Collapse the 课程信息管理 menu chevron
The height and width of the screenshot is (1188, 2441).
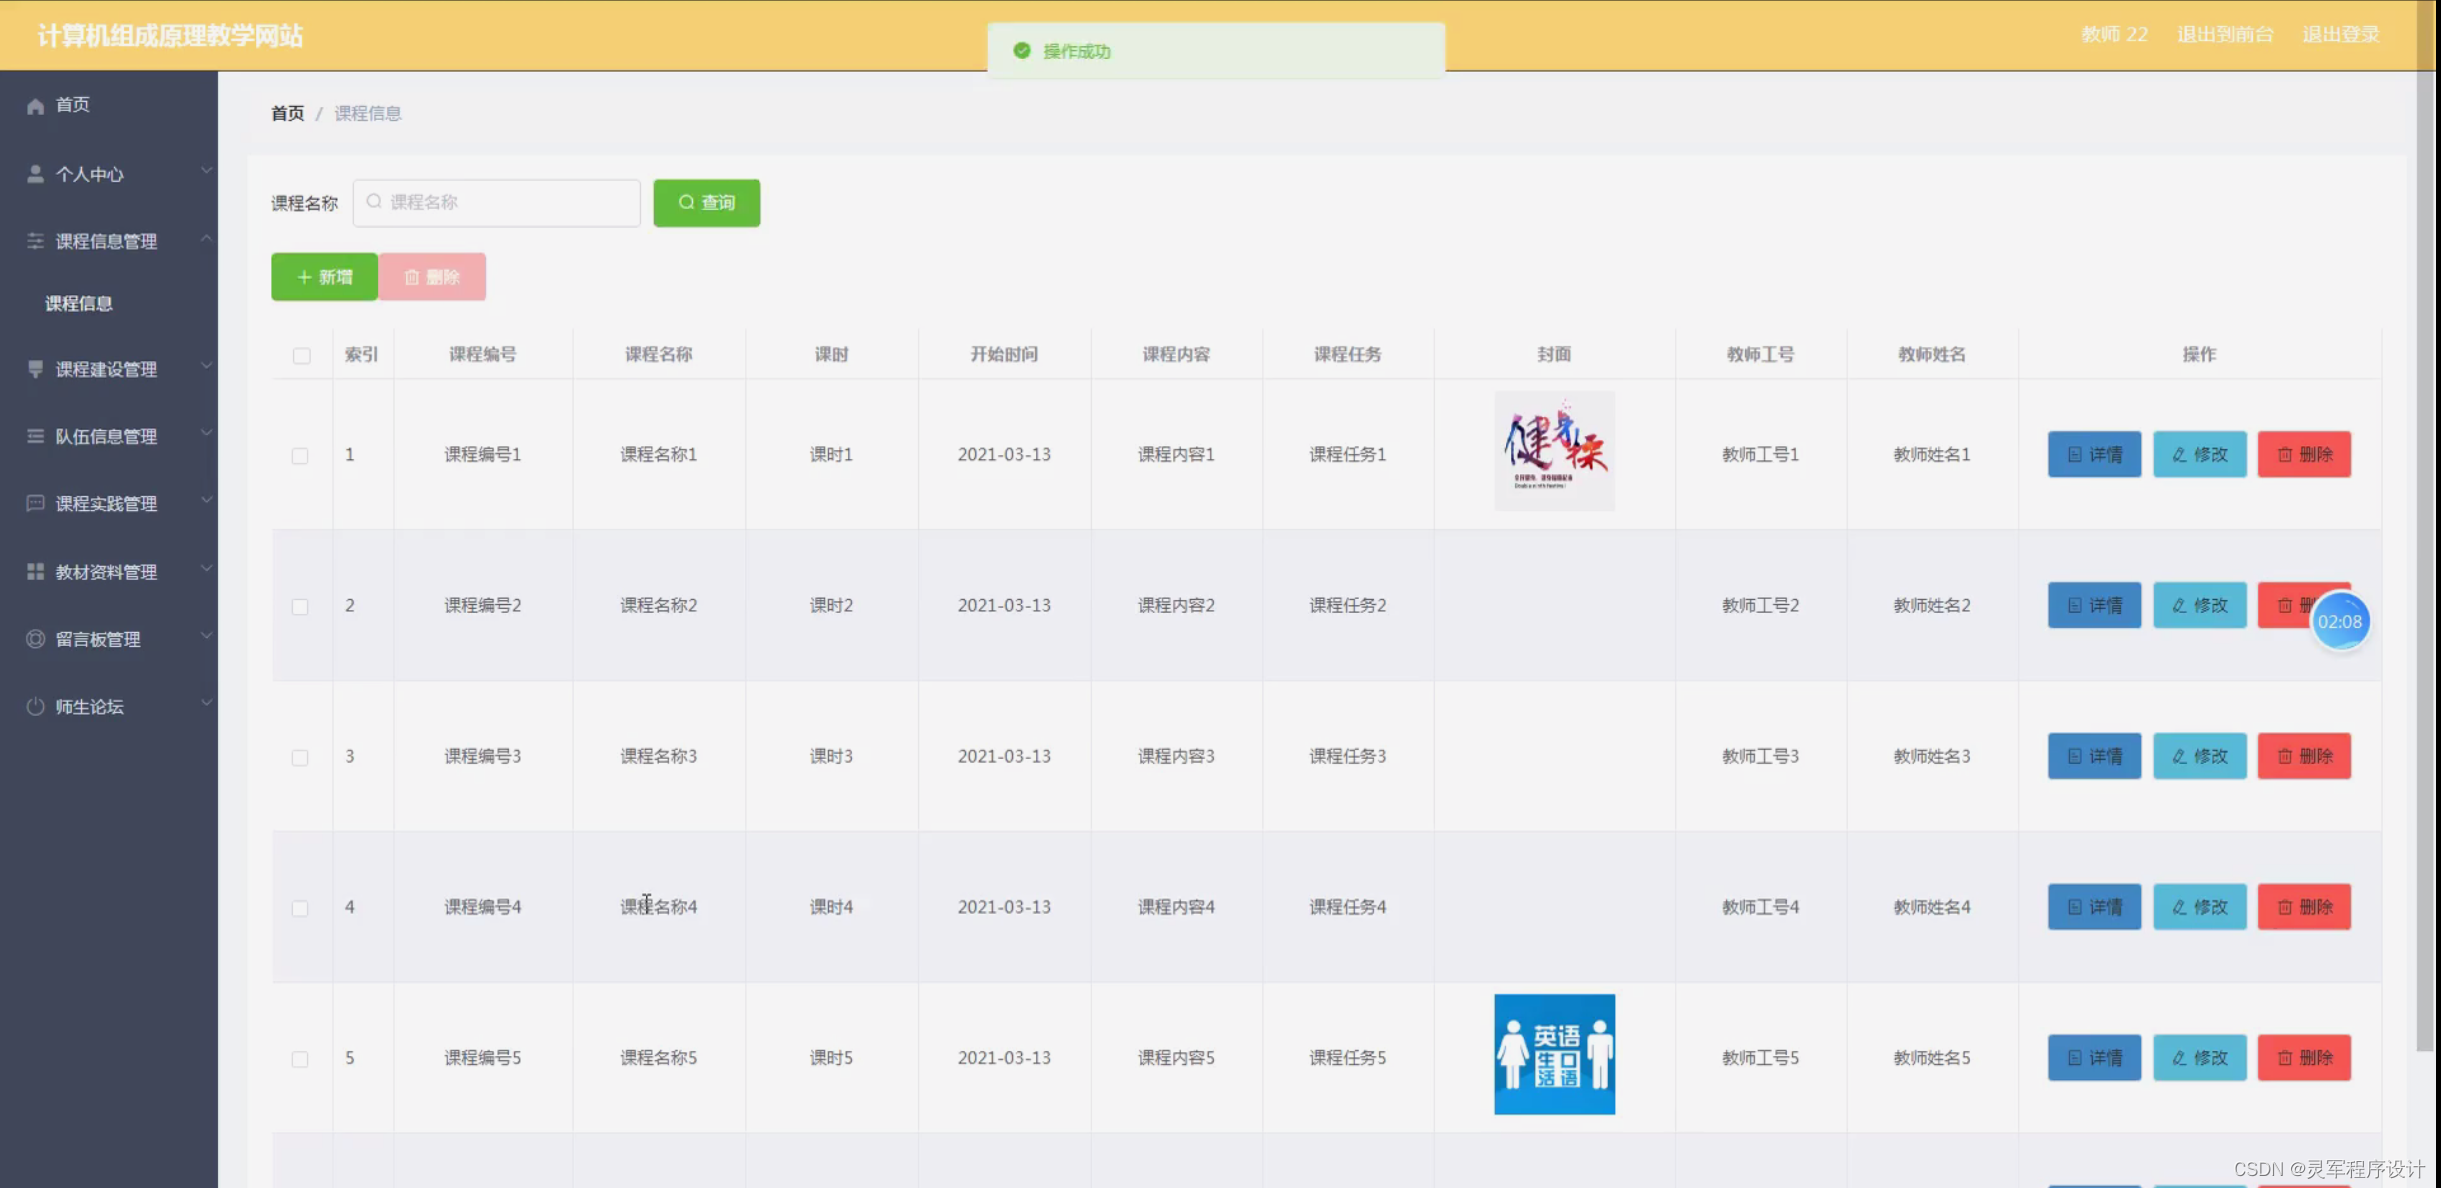coord(206,238)
